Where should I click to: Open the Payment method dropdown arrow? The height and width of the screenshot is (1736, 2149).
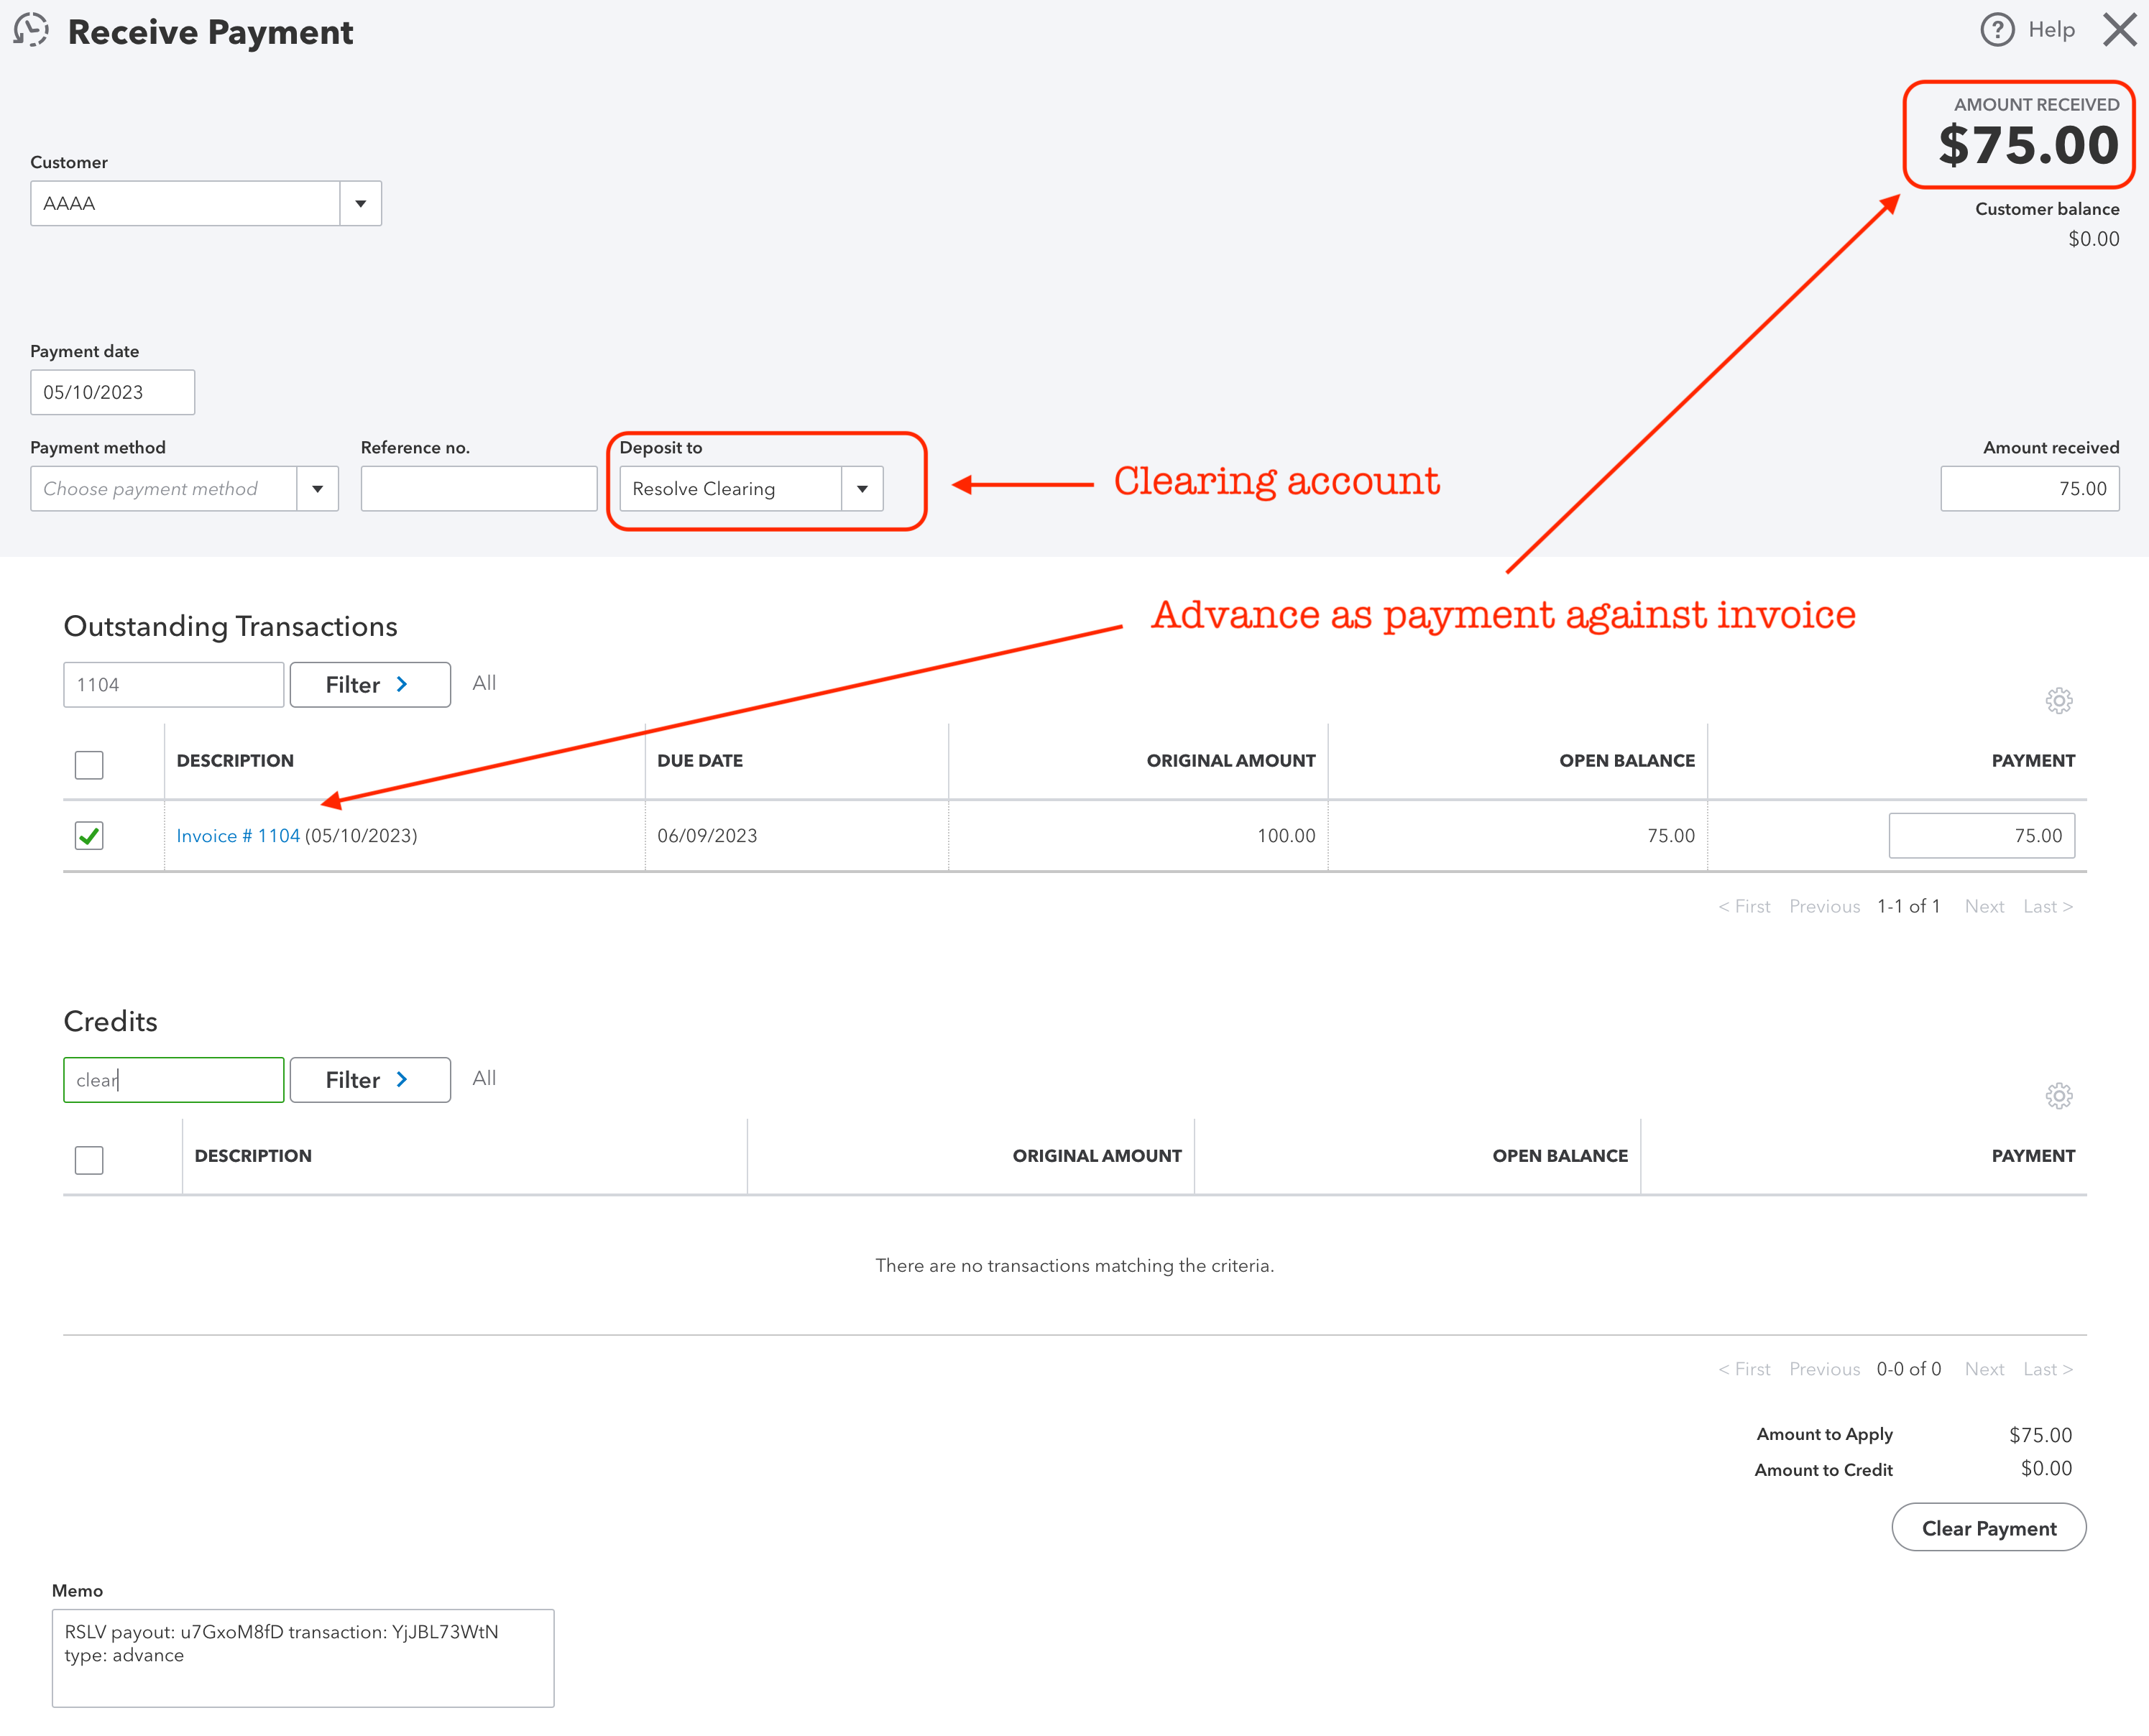[317, 489]
